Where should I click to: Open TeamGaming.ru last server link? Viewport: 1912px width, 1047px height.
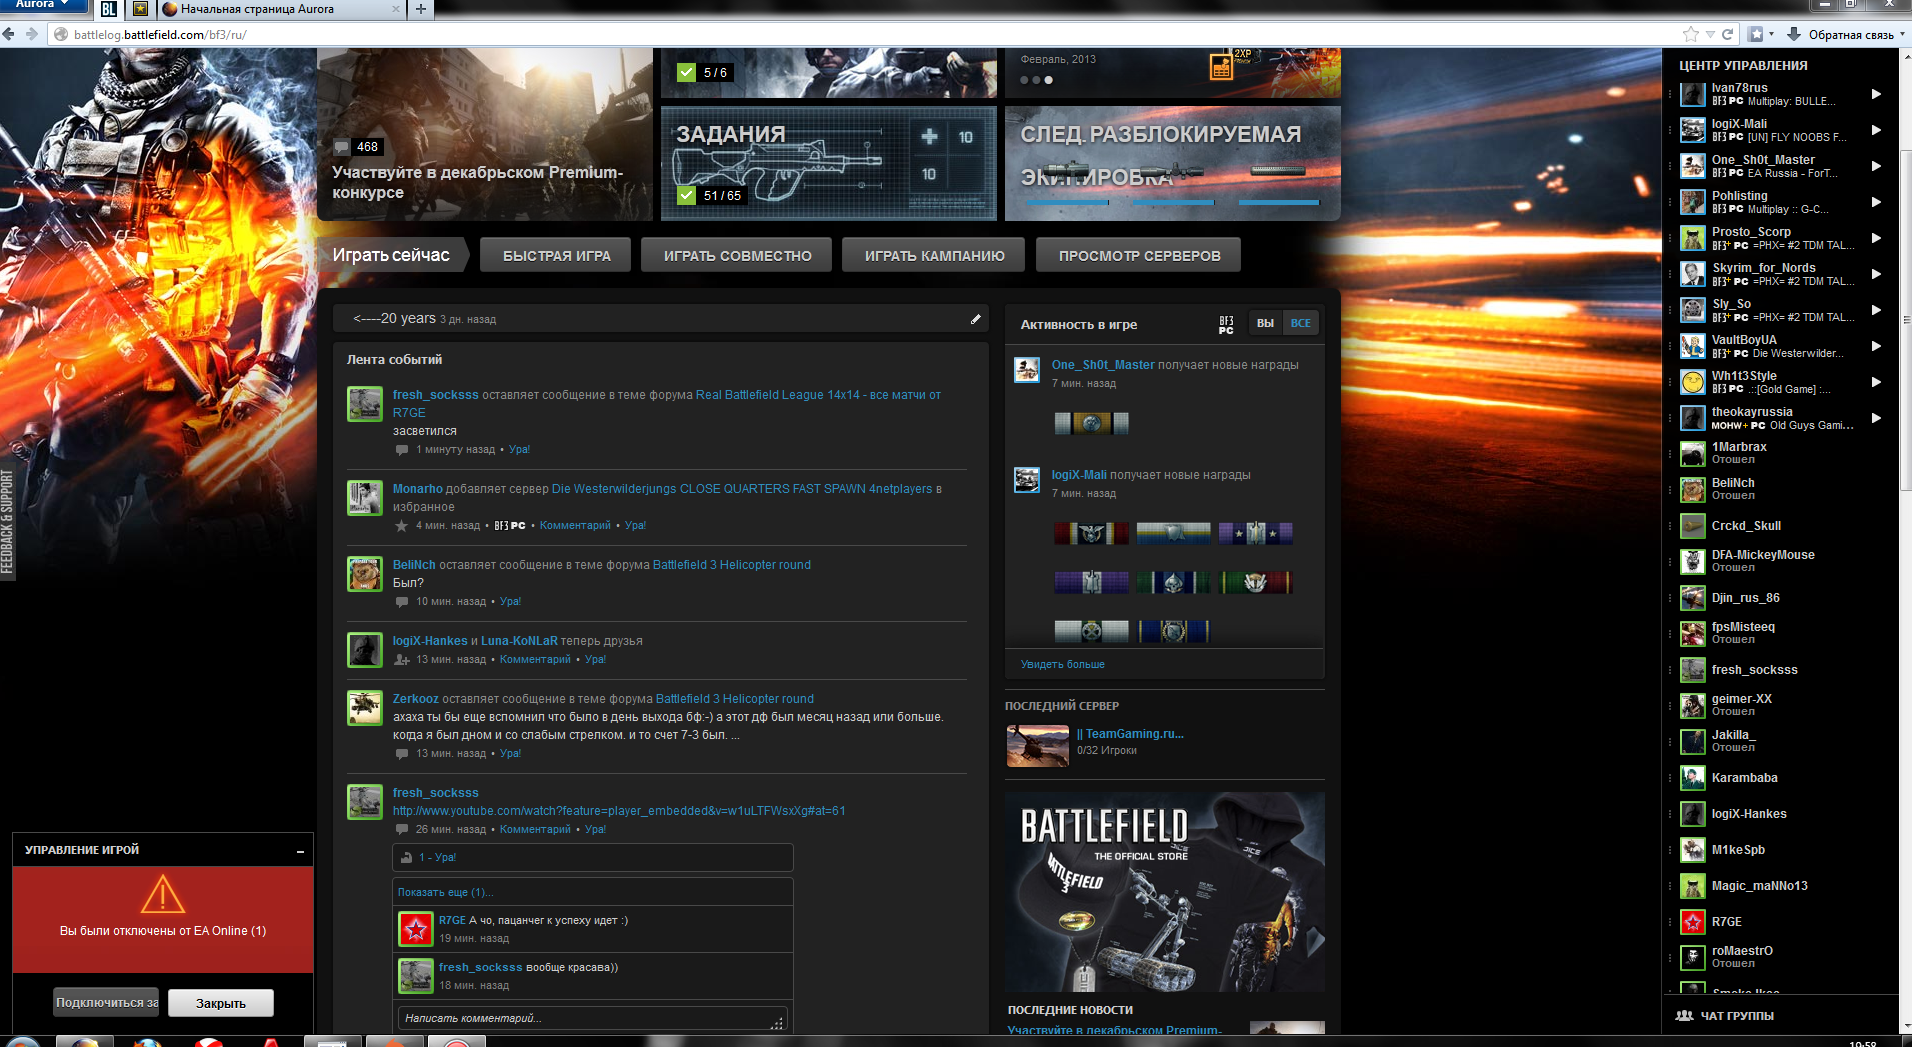[1130, 733]
